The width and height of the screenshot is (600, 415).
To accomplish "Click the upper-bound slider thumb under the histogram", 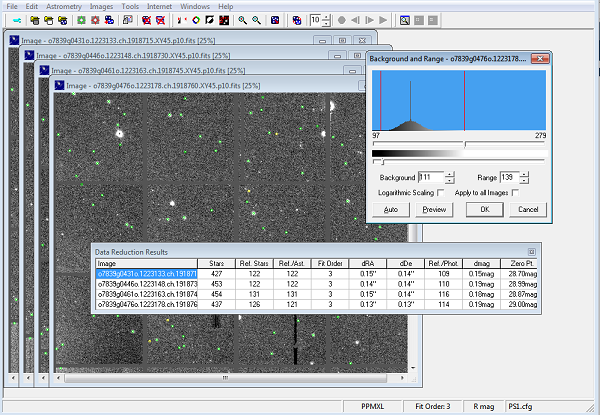I will pyautogui.click(x=465, y=145).
